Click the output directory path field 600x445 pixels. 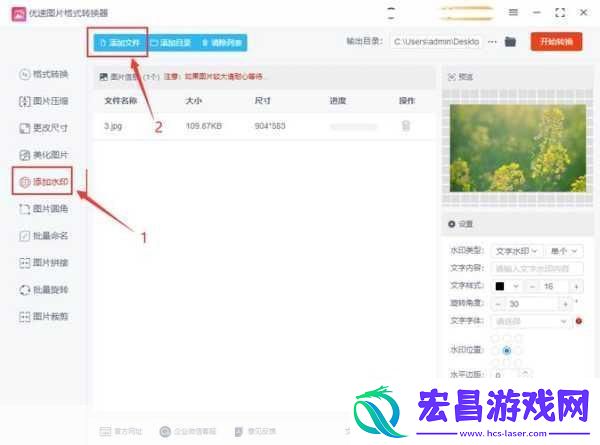437,41
